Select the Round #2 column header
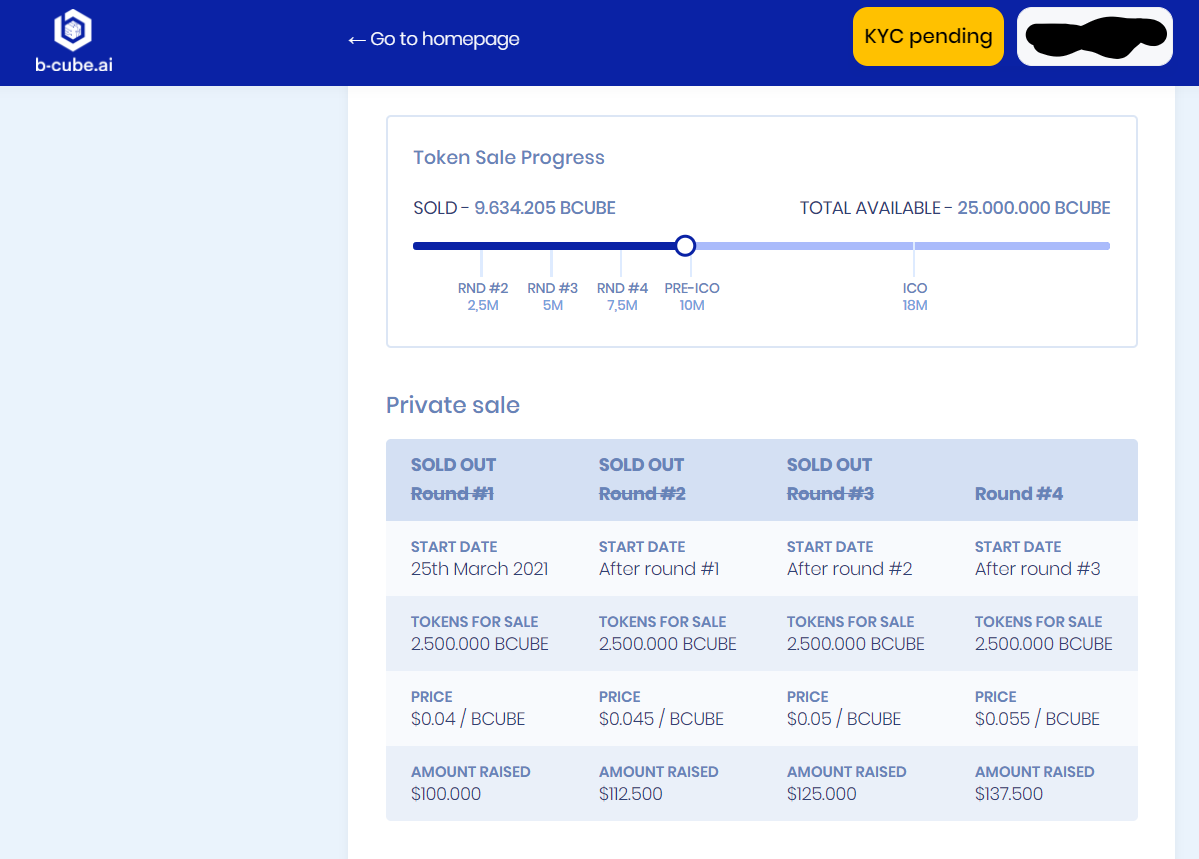1199x859 pixels. [x=642, y=494]
